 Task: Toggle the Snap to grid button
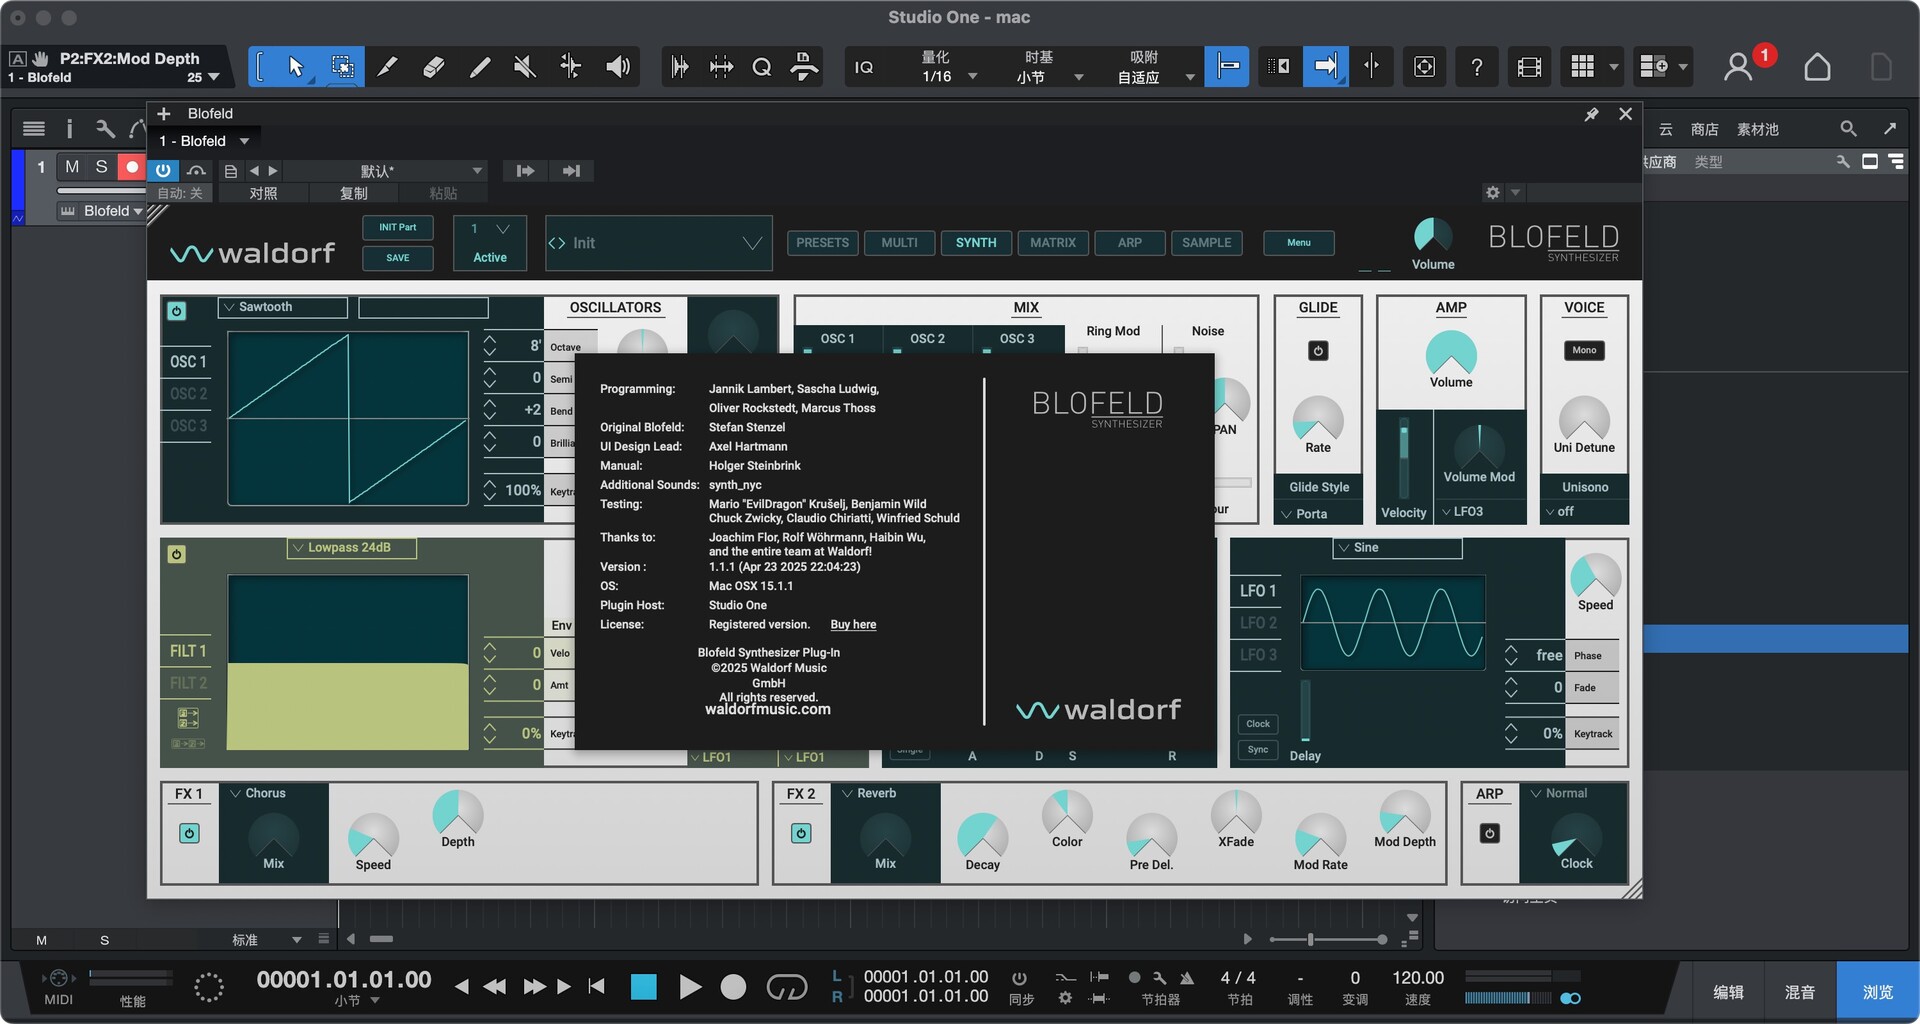click(1227, 67)
